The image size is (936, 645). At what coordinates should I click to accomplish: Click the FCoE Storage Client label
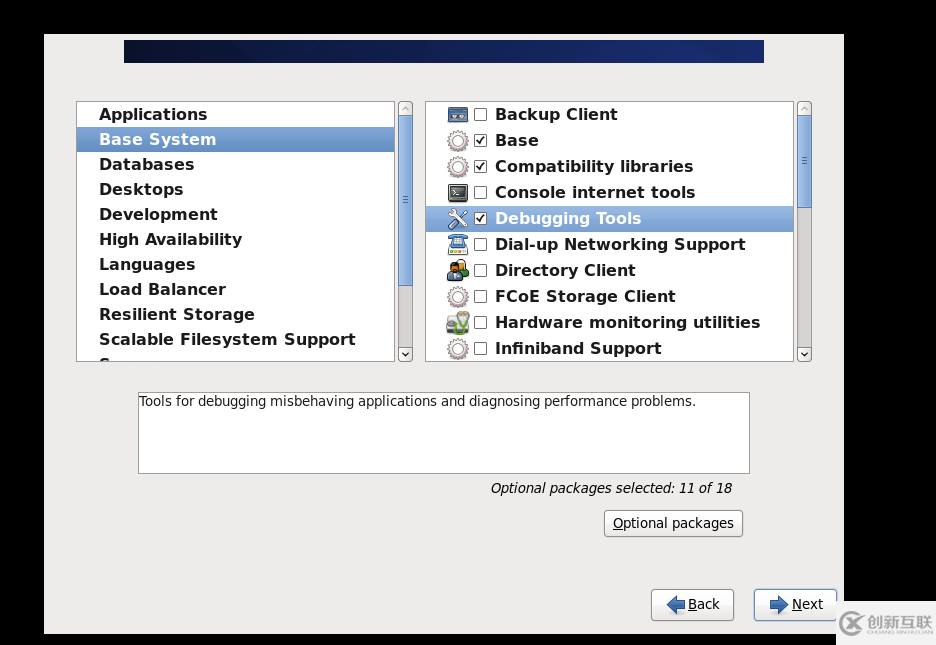586,297
